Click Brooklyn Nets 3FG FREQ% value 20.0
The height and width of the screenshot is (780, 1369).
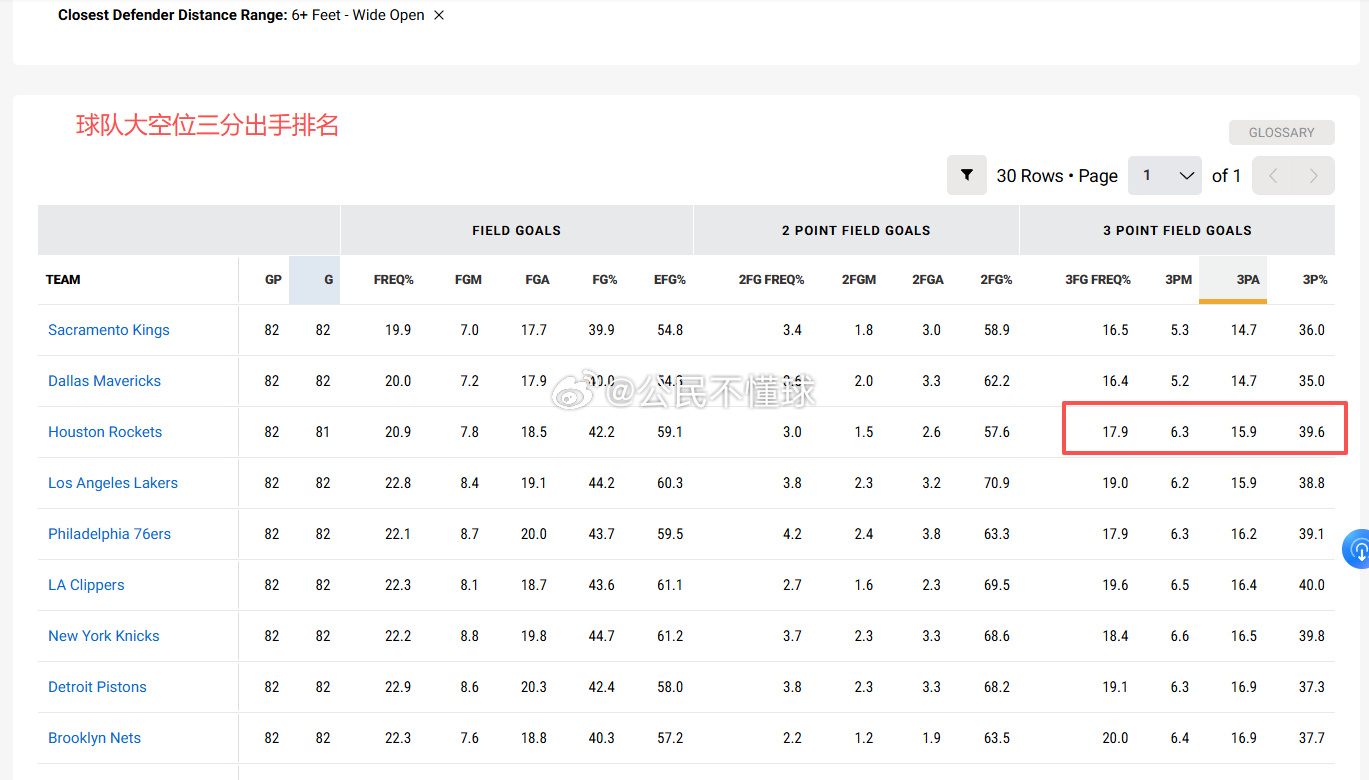click(x=1115, y=738)
